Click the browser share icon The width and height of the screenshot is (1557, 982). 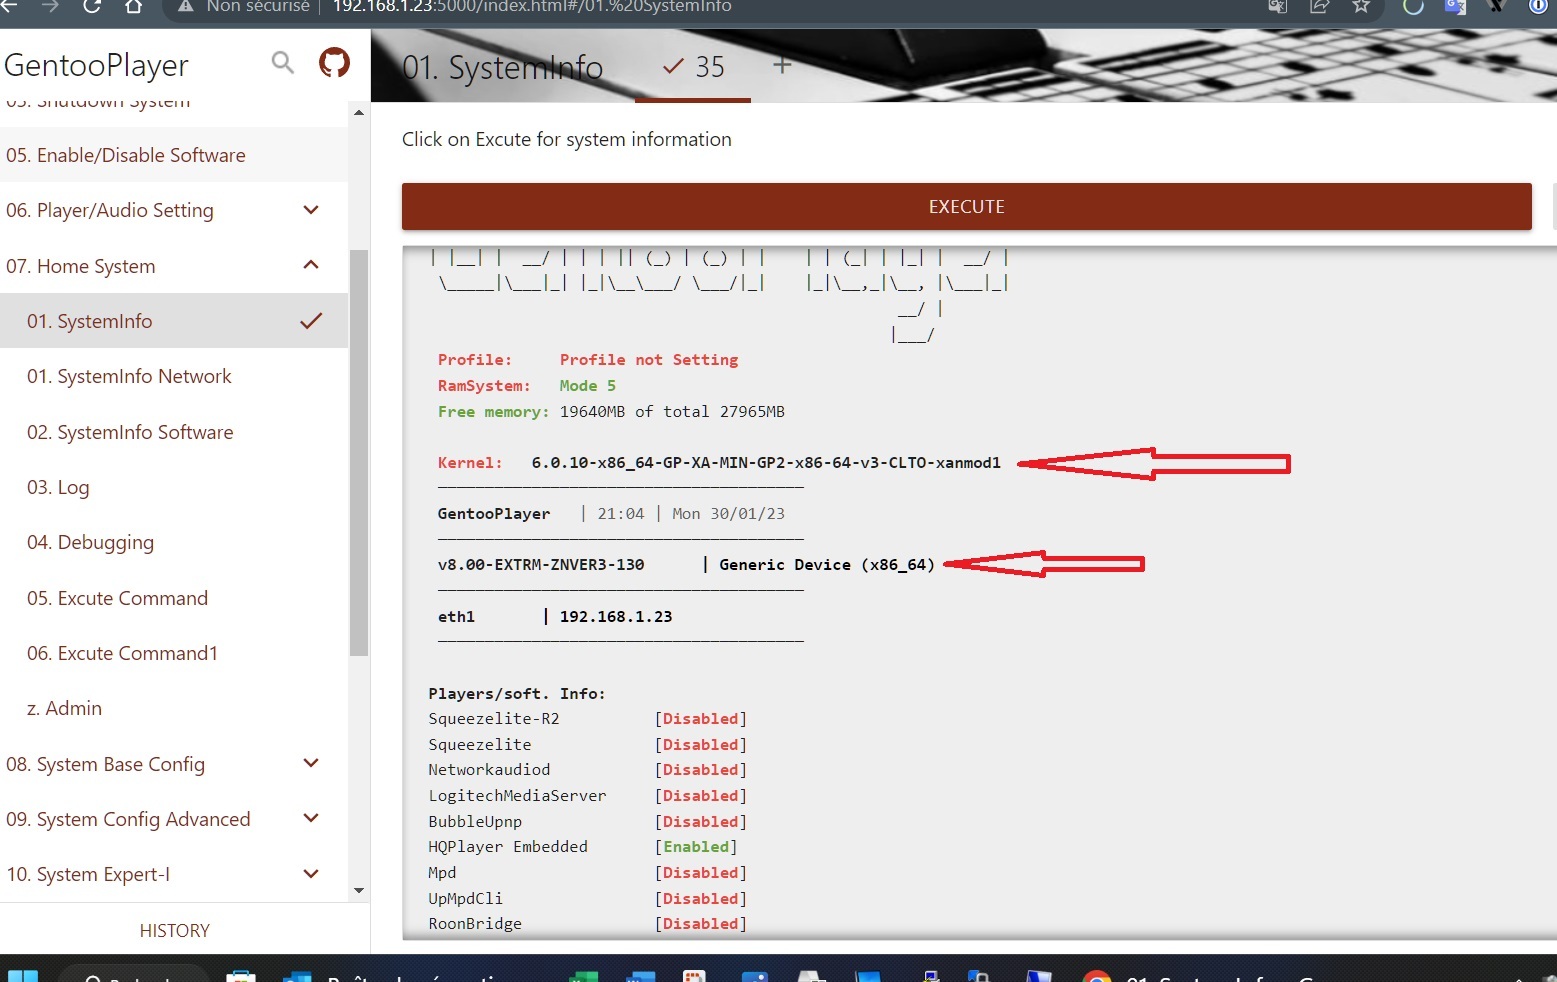(x=1319, y=6)
